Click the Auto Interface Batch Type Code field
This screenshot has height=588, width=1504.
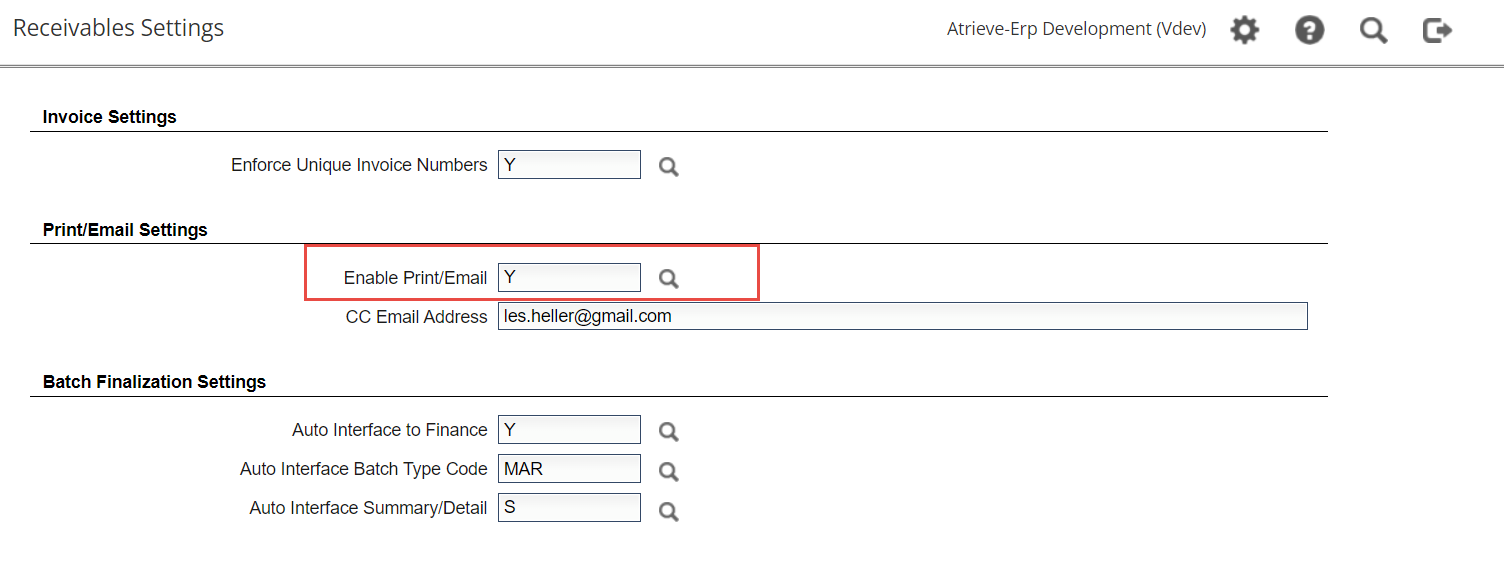click(569, 468)
